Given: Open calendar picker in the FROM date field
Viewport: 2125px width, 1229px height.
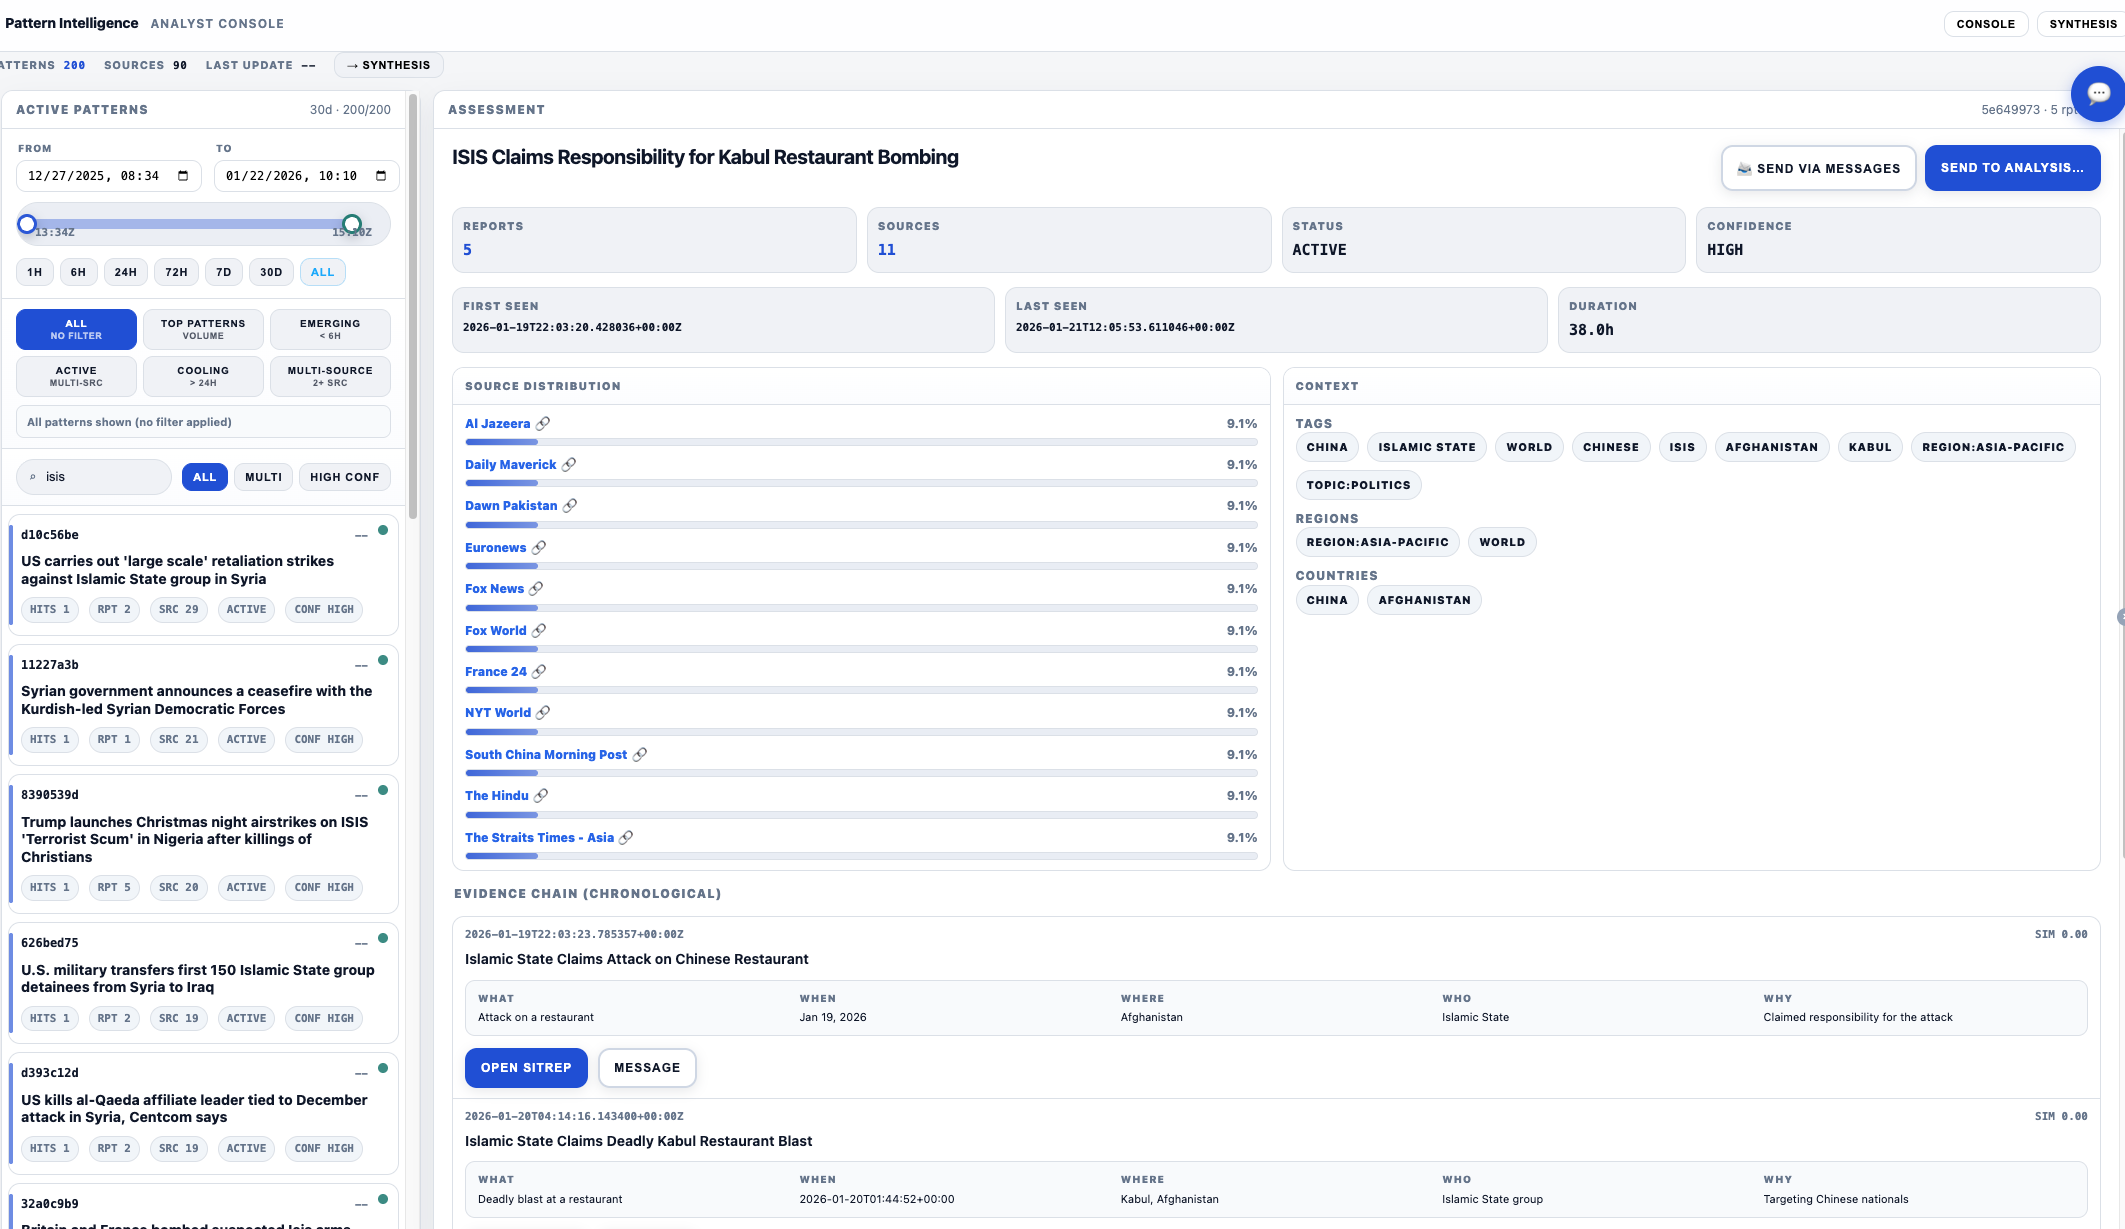Looking at the screenshot, I should [183, 176].
